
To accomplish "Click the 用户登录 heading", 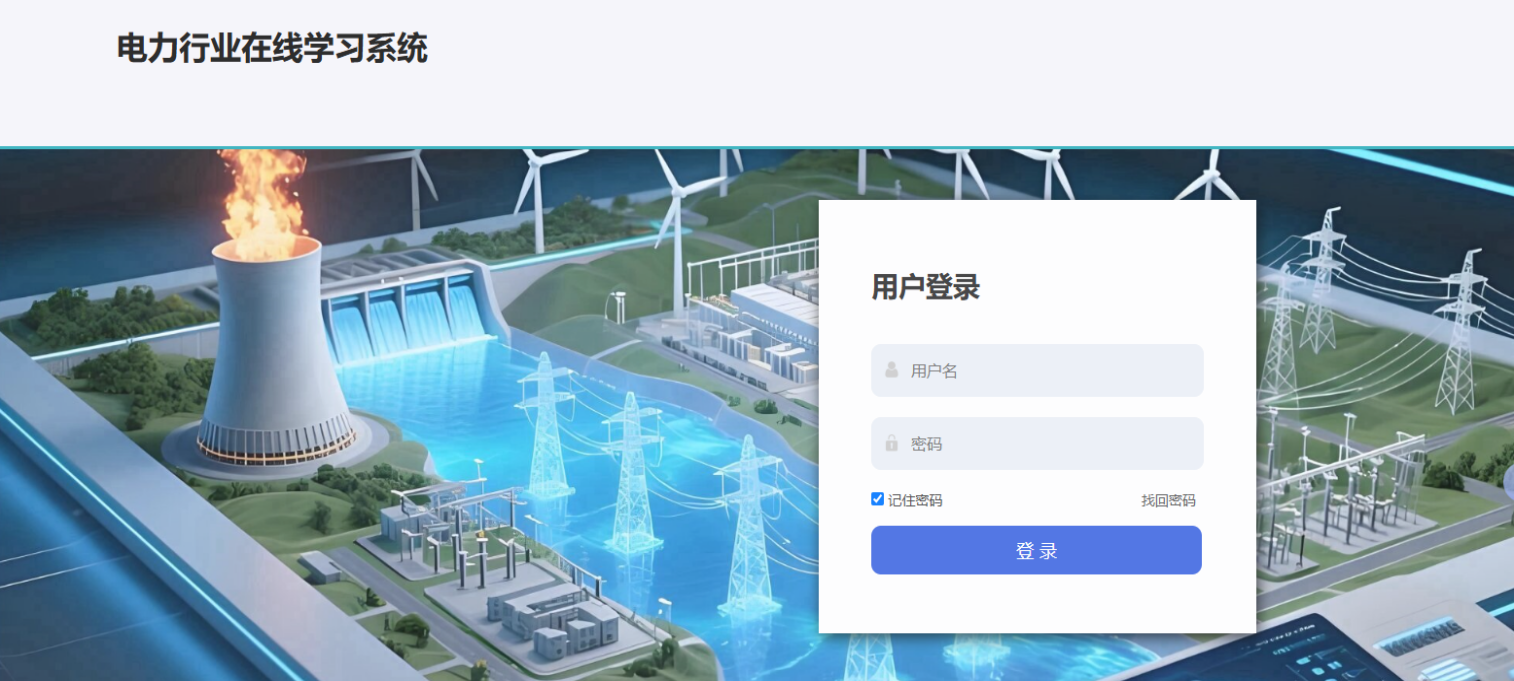I will coord(925,287).
